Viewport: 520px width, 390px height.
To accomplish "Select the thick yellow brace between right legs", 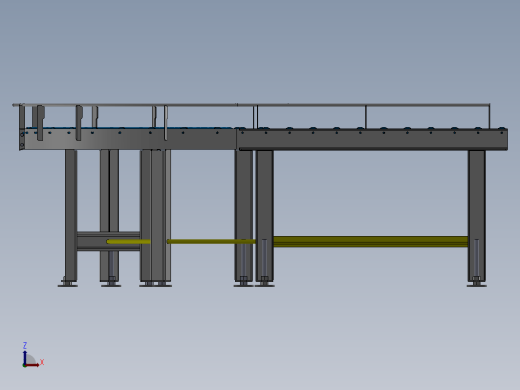I will (371, 242).
